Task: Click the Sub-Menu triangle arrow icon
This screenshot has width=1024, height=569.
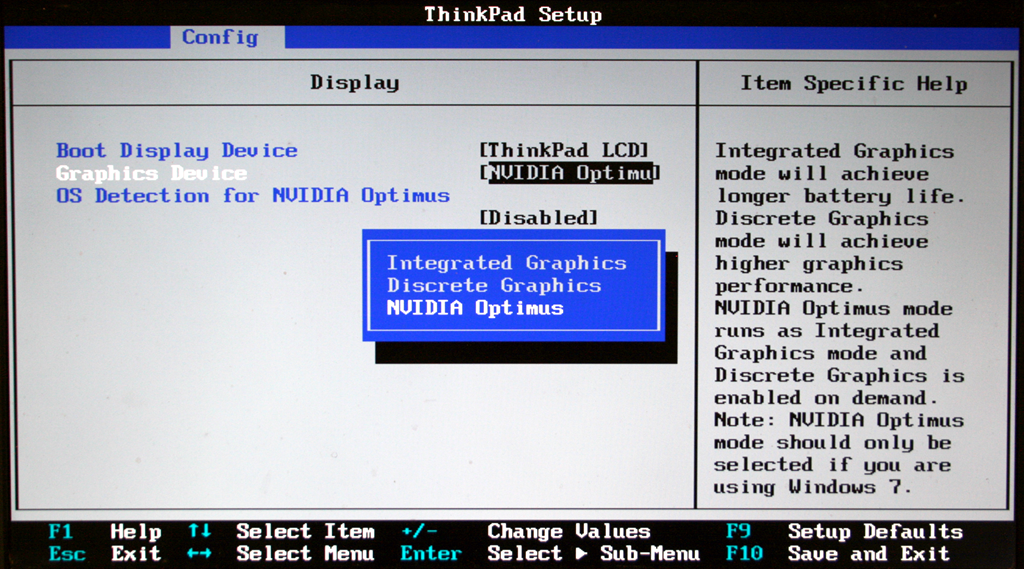Action: [581, 554]
